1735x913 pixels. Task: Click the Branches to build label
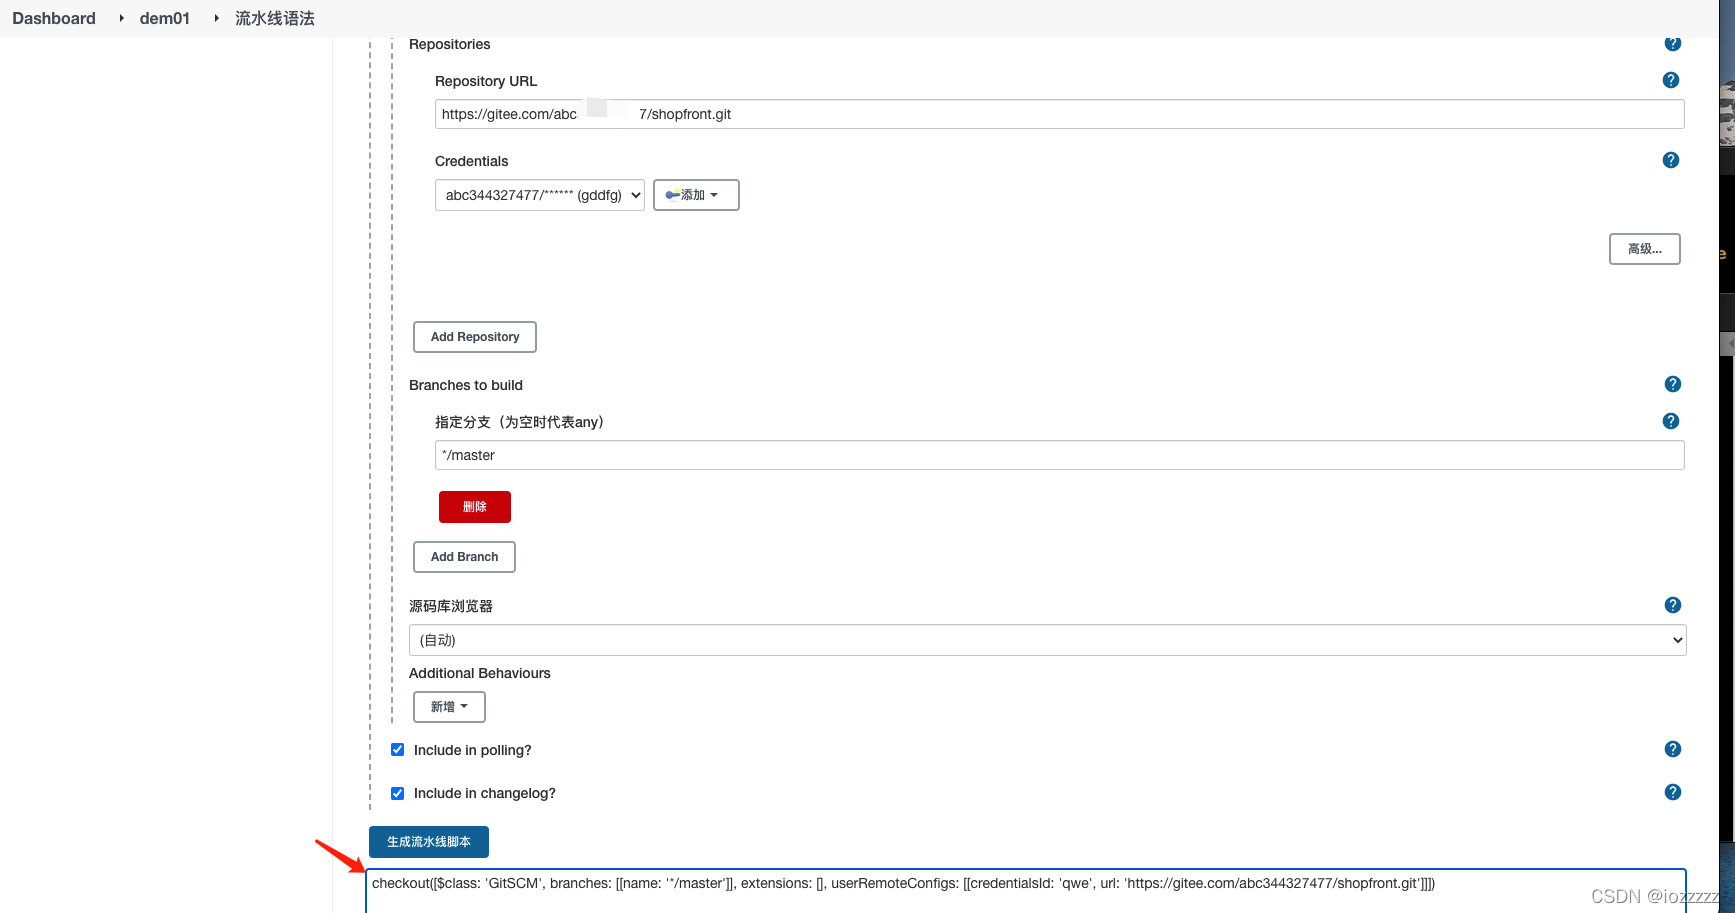(x=466, y=385)
